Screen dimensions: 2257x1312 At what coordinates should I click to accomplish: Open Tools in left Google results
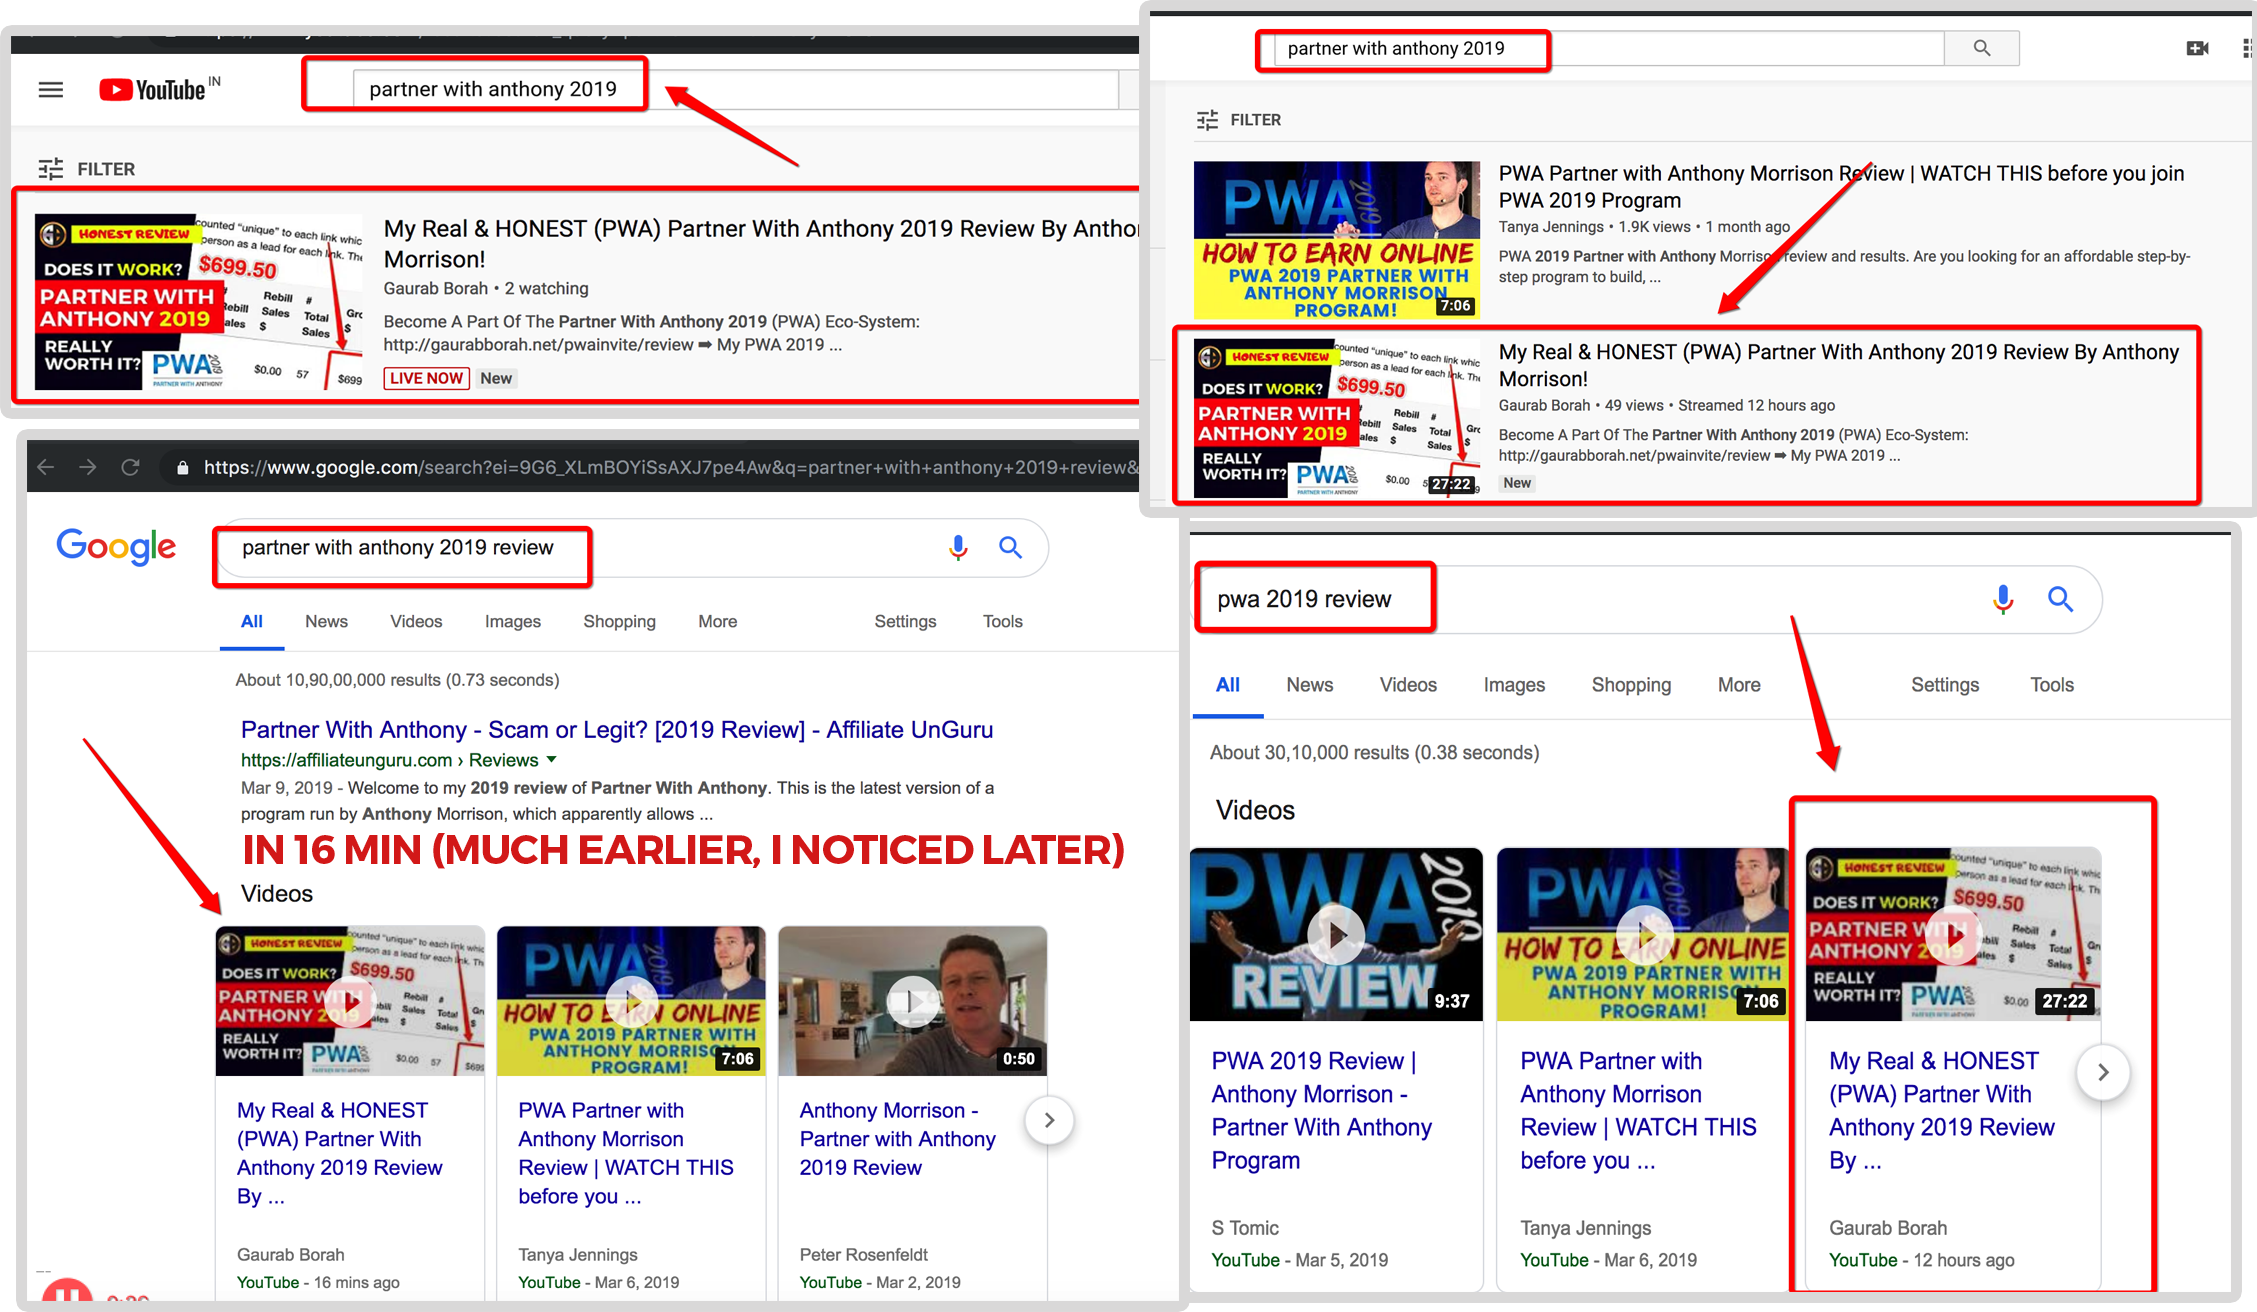point(1002,621)
